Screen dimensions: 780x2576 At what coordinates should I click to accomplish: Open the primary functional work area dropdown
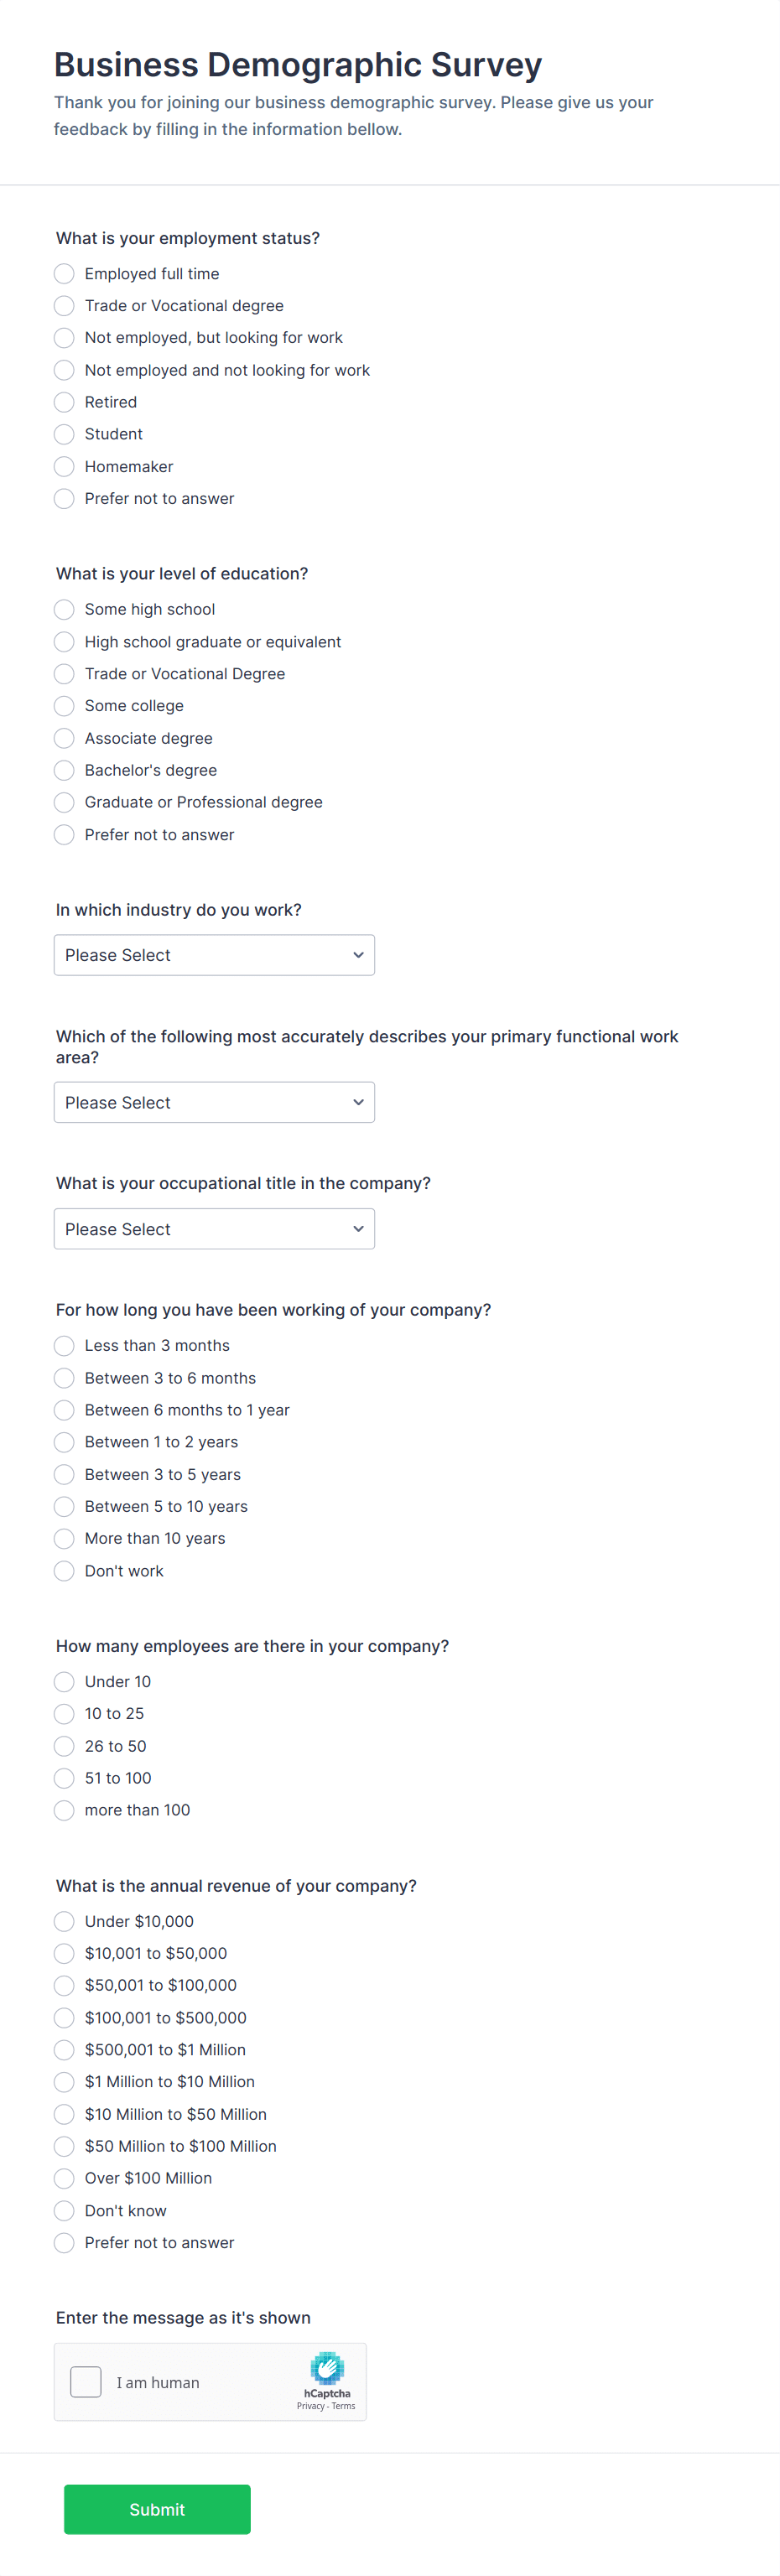pos(214,1101)
